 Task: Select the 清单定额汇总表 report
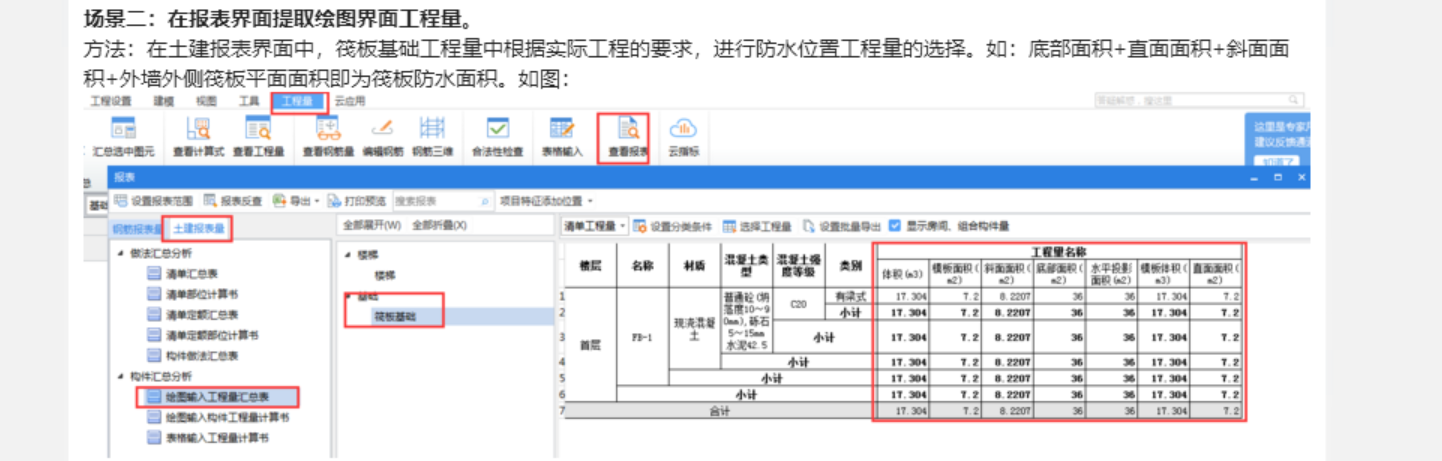pyautogui.click(x=192, y=314)
